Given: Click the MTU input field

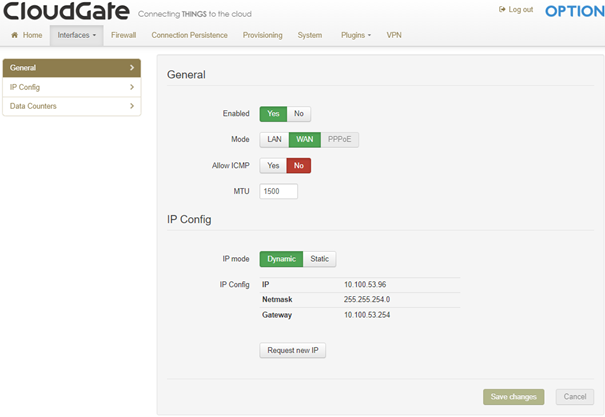Looking at the screenshot, I should pyautogui.click(x=278, y=191).
